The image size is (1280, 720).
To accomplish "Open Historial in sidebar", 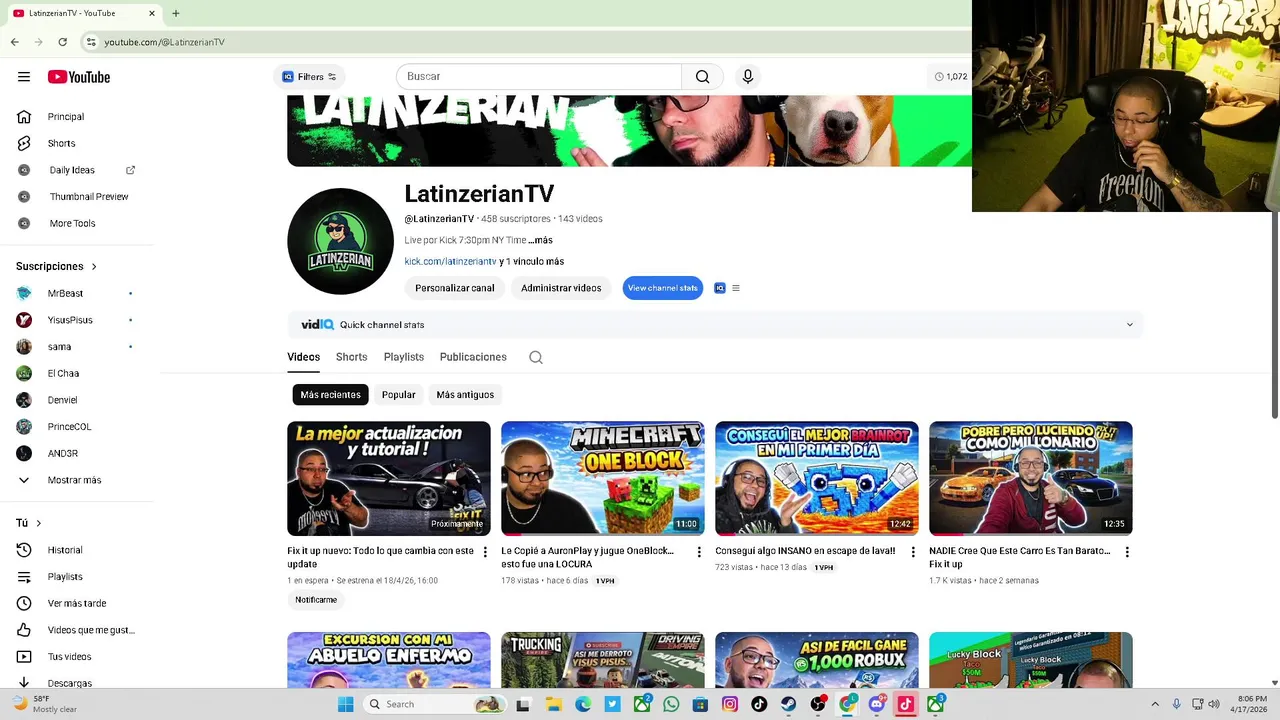I will [65, 550].
